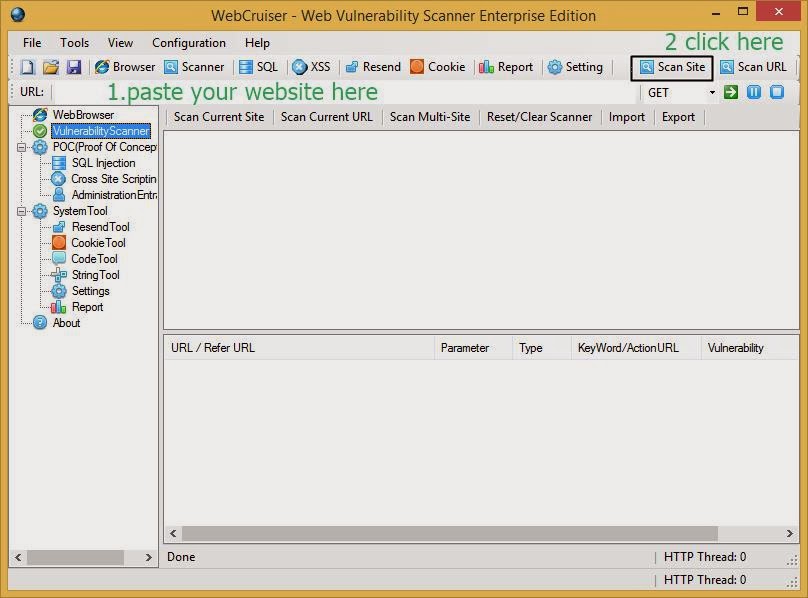The image size is (808, 598).
Task: Click the blue pause icon
Action: coord(754,92)
